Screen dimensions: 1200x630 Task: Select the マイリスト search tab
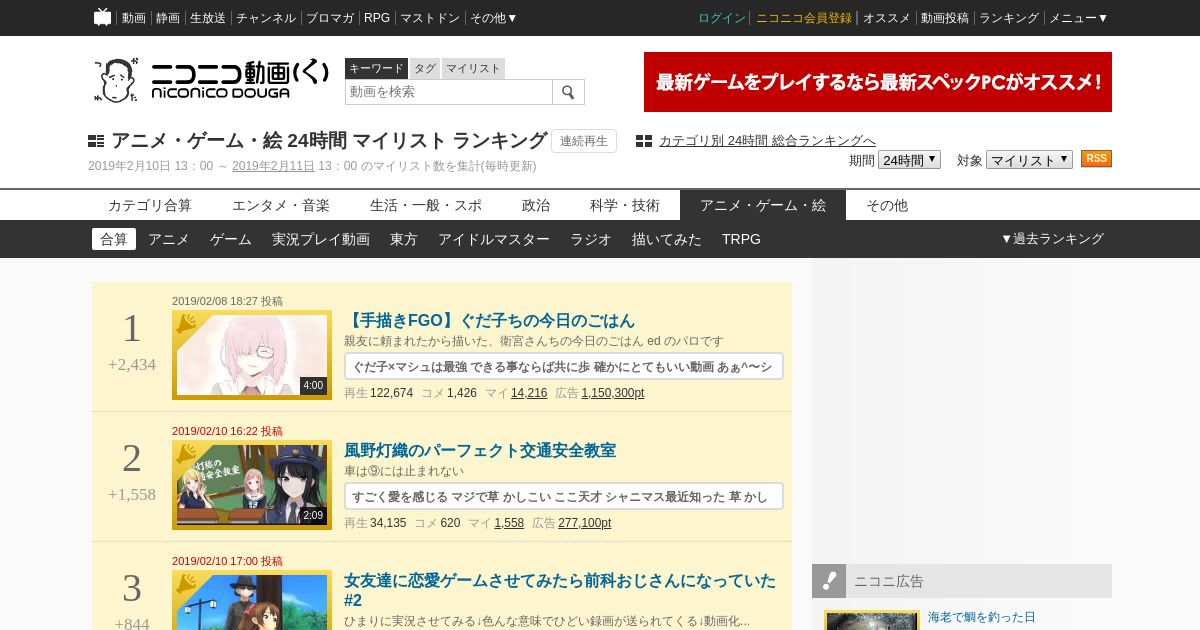(x=473, y=68)
